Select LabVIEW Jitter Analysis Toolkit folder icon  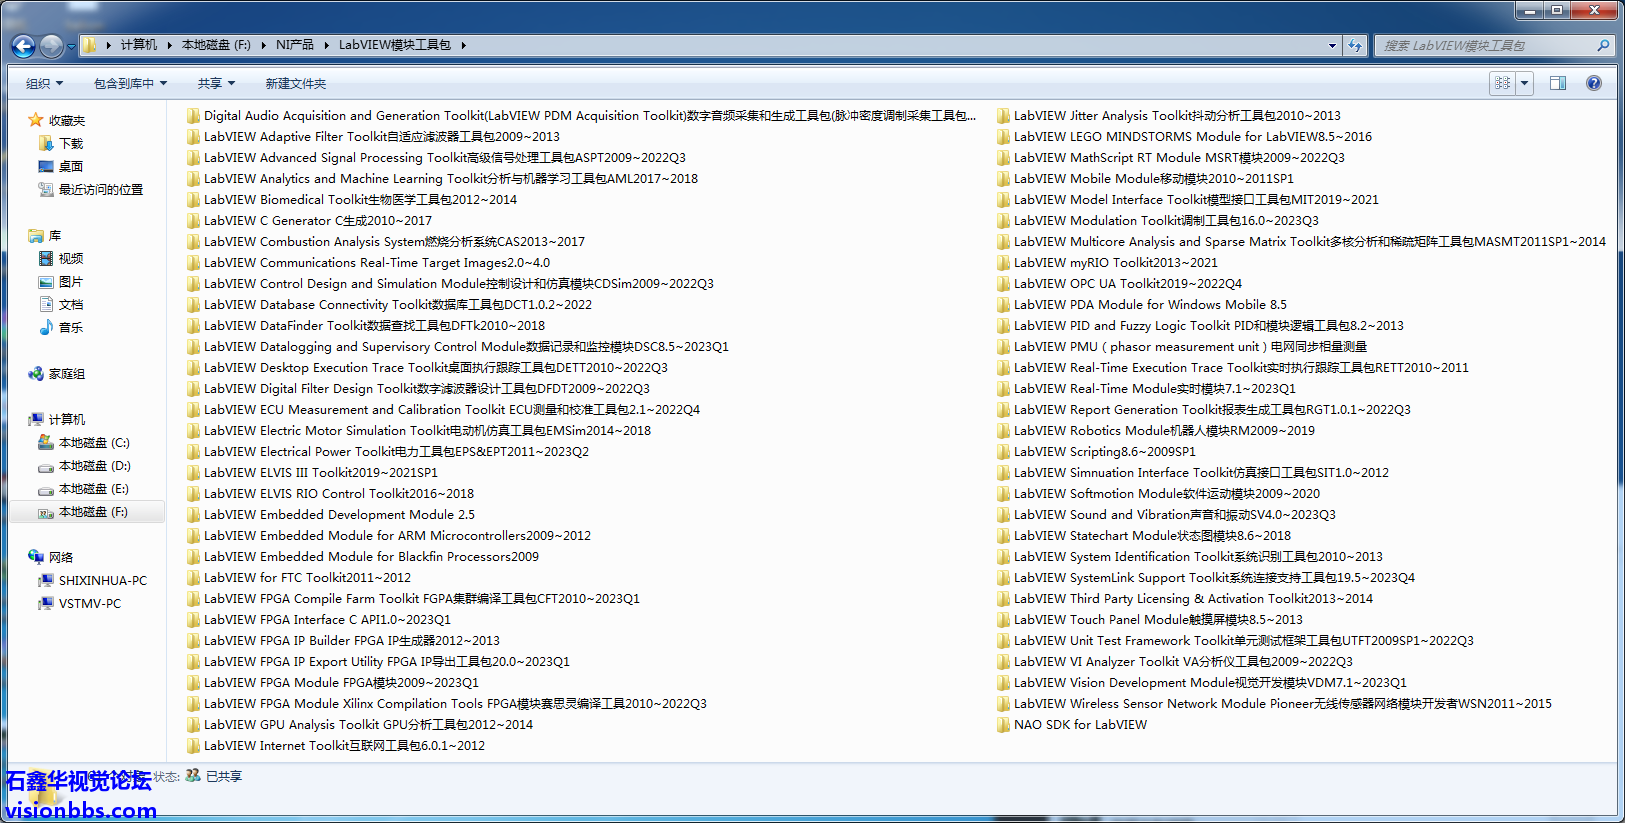pyautogui.click(x=1004, y=115)
